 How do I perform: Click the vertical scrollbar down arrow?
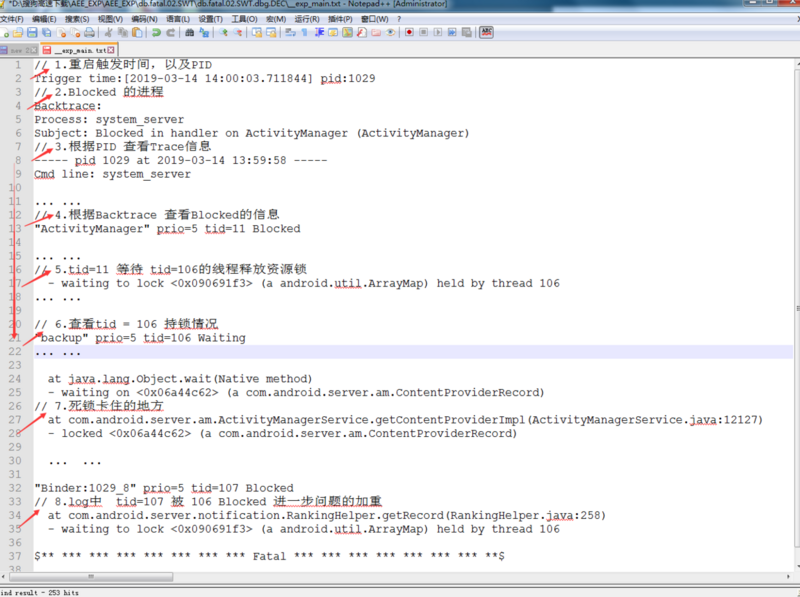[x=797, y=565]
